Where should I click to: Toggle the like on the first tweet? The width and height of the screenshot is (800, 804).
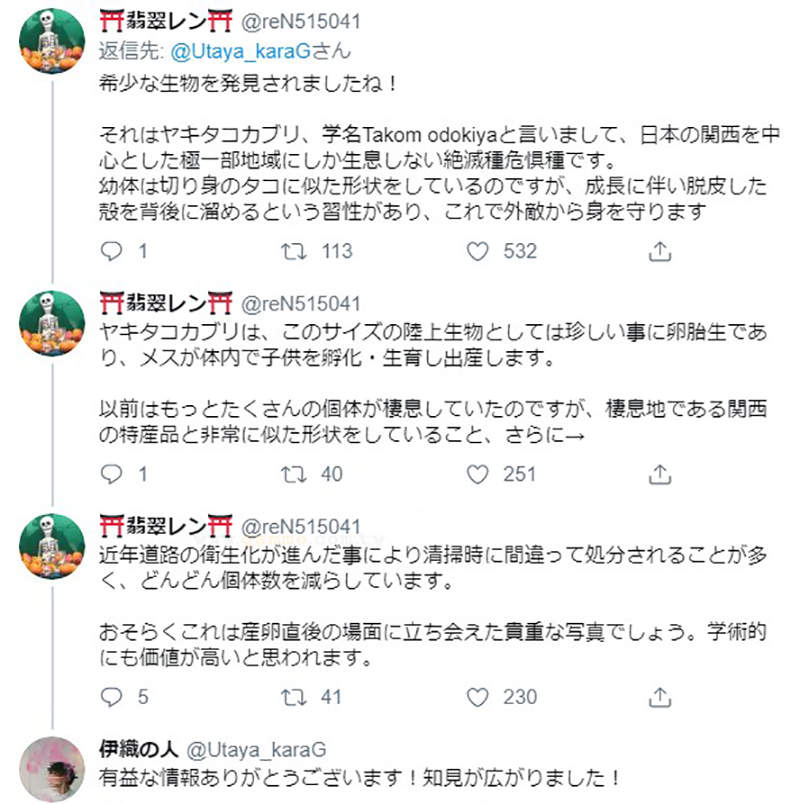(x=477, y=253)
